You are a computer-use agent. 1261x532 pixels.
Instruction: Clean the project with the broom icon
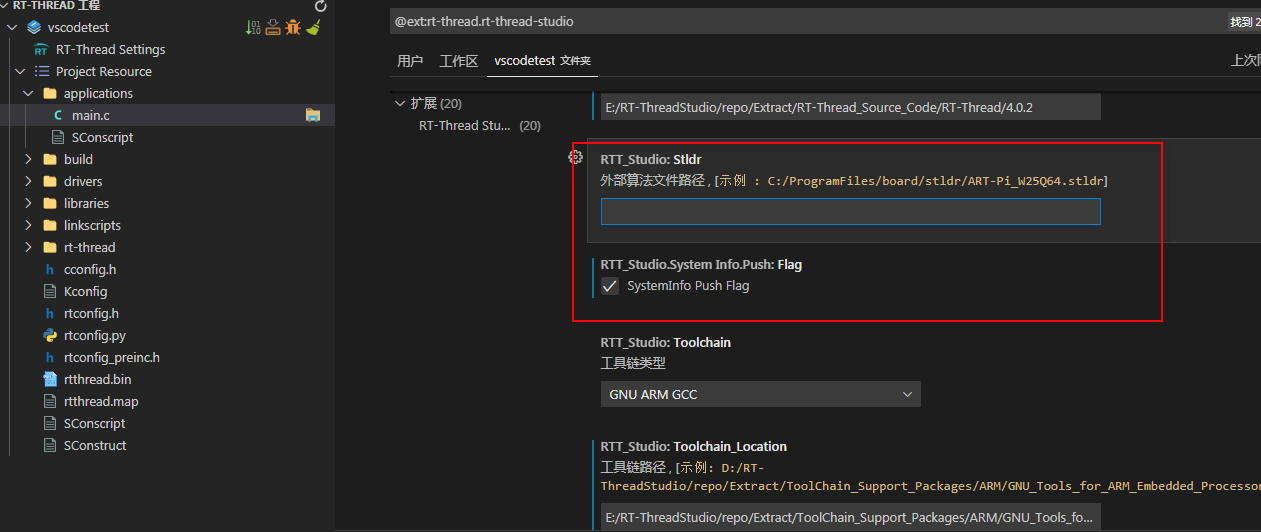(313, 27)
